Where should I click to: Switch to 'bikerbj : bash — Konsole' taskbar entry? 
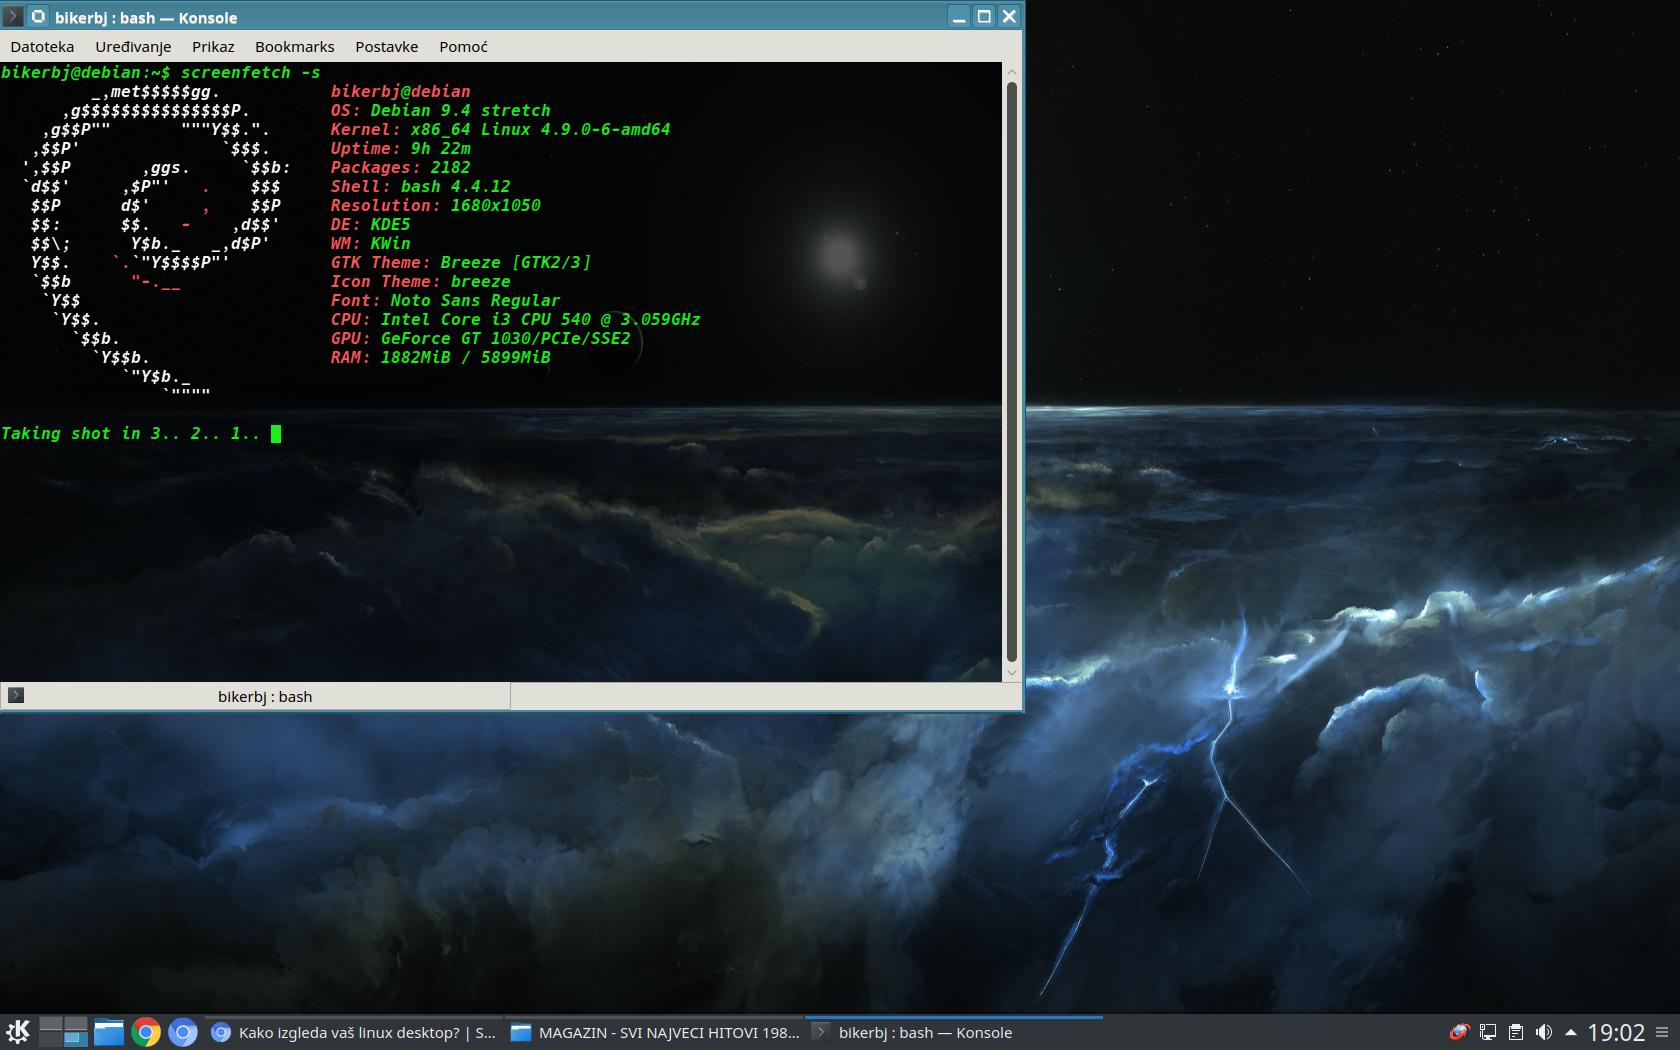tap(954, 1032)
